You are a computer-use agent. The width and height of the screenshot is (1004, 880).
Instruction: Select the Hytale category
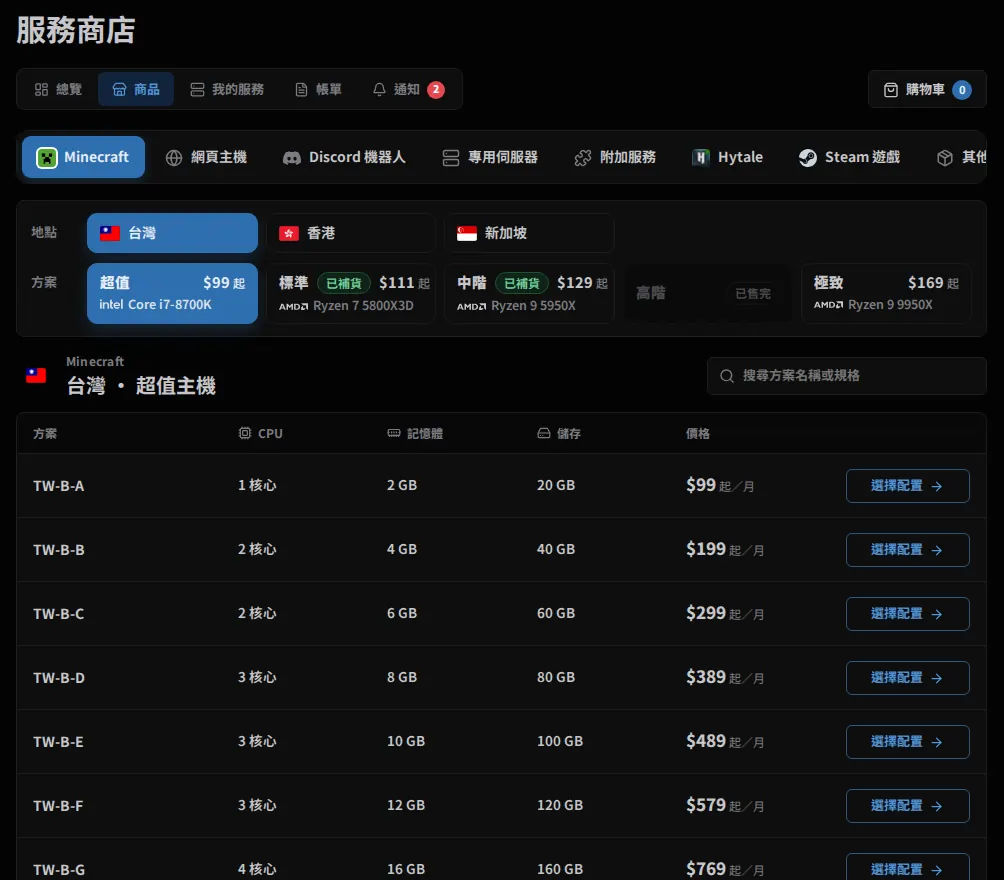[x=727, y=158]
